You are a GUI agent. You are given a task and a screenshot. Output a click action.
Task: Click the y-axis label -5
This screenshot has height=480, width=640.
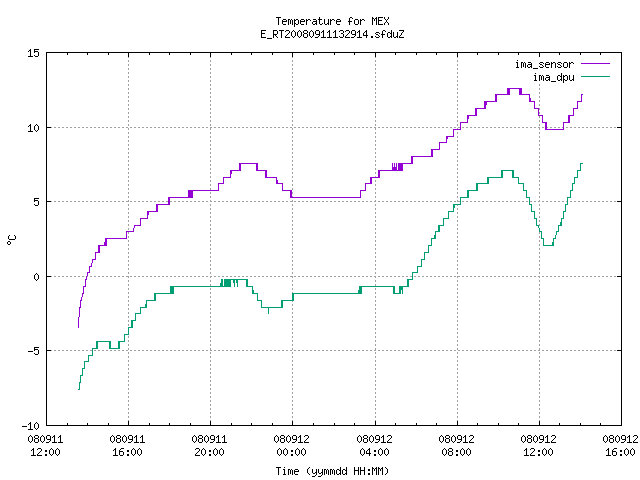click(32, 351)
